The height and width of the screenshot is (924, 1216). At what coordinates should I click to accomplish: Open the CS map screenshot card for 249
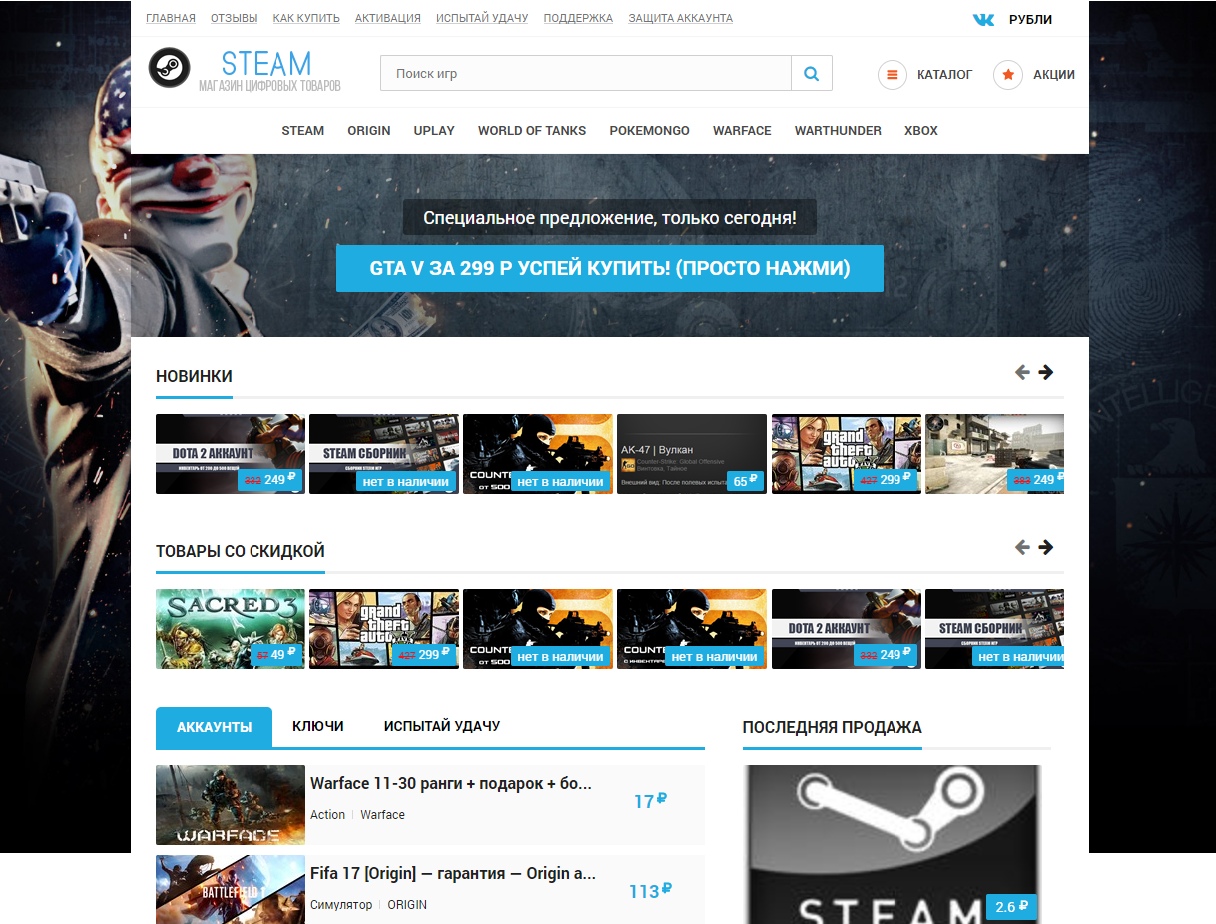[994, 454]
